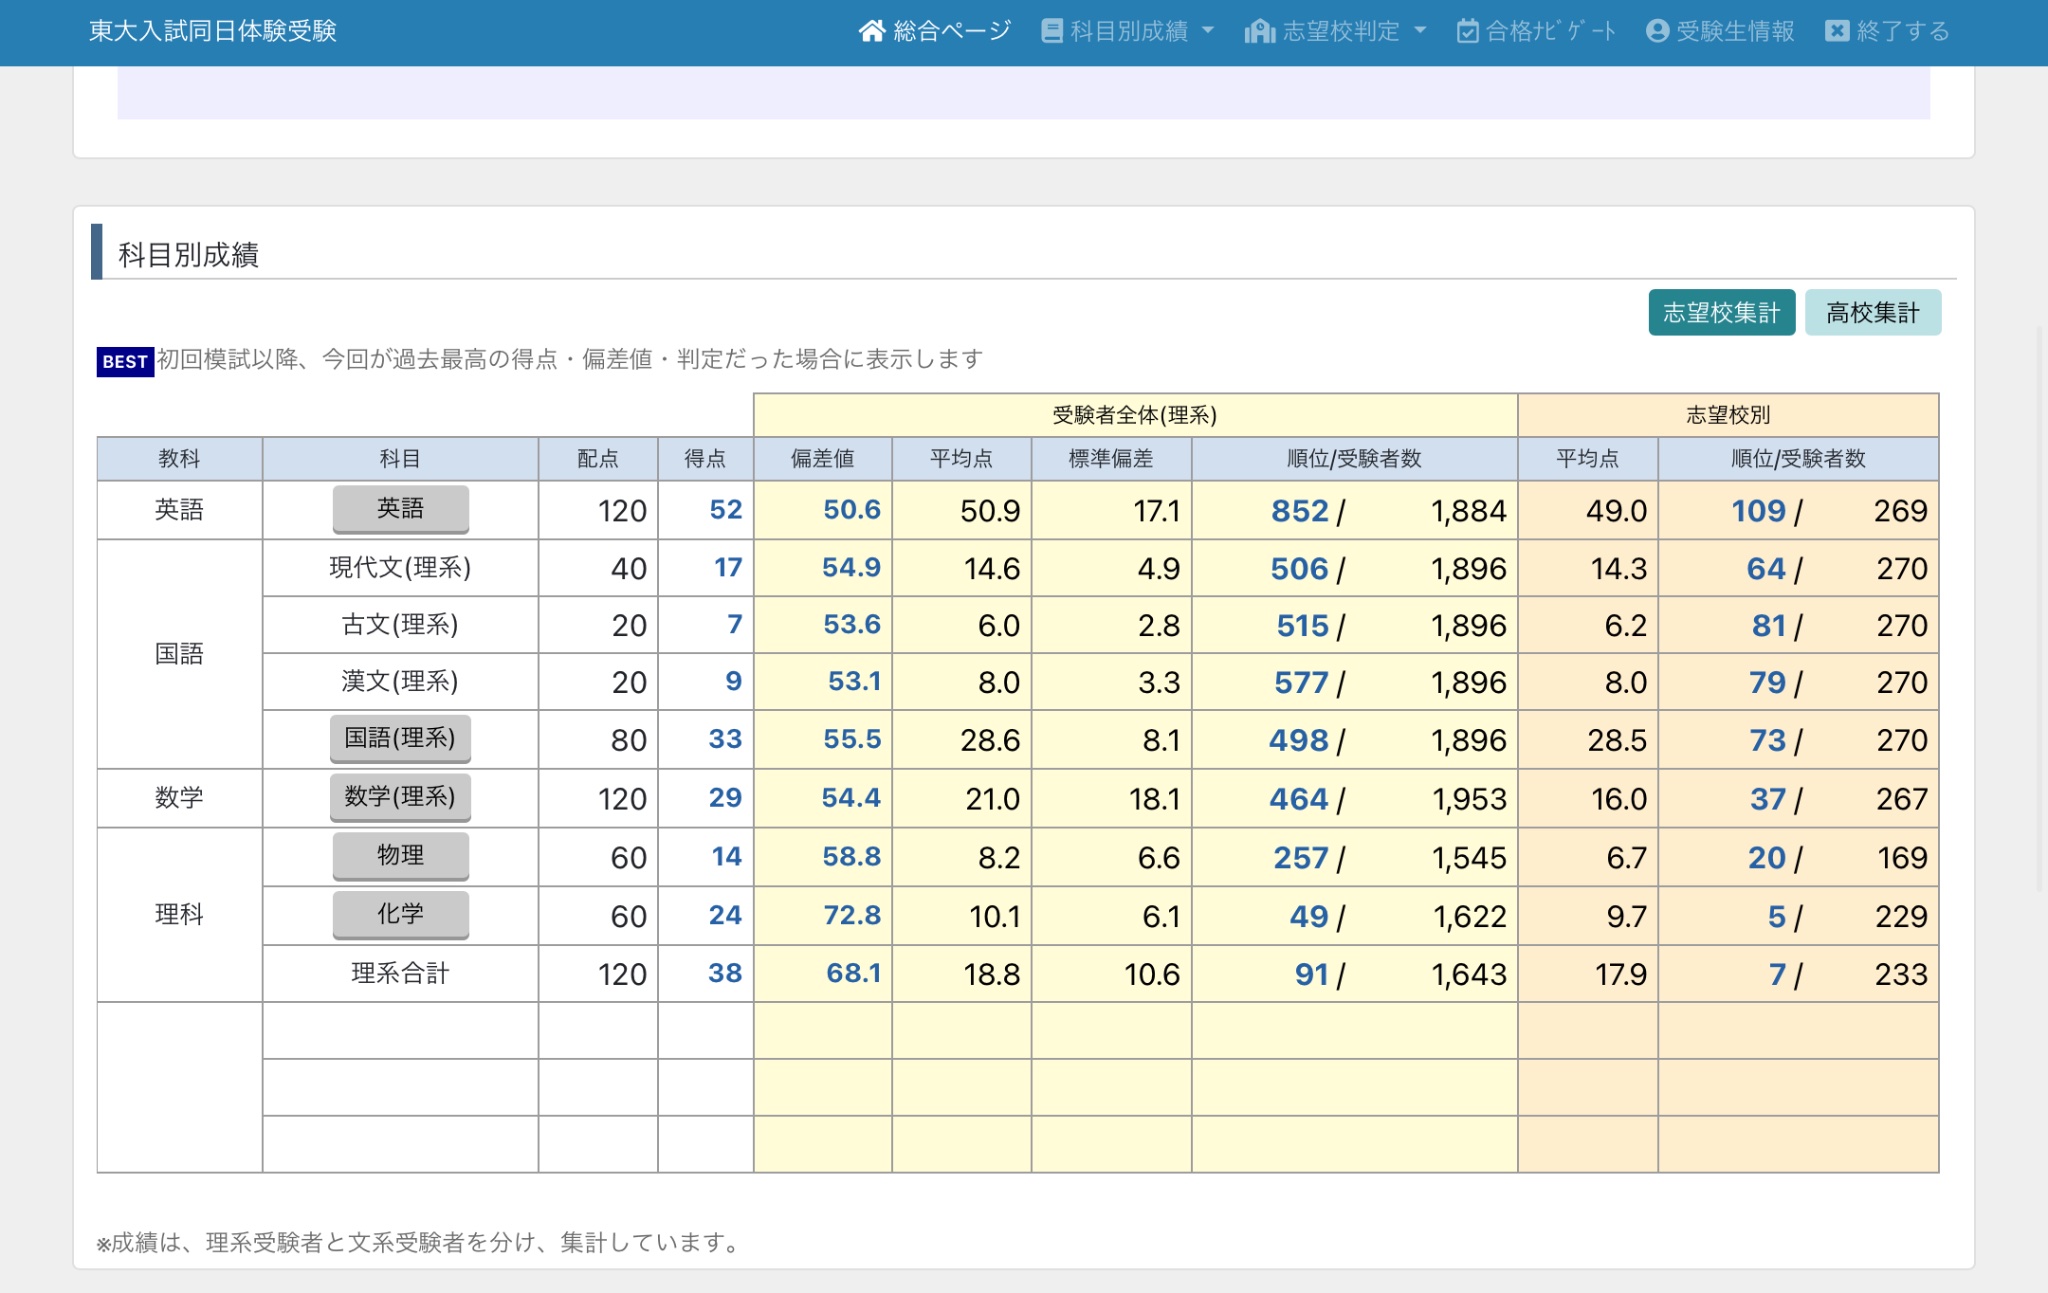
Task: Click the 標準偏差 column header
Action: (1111, 458)
